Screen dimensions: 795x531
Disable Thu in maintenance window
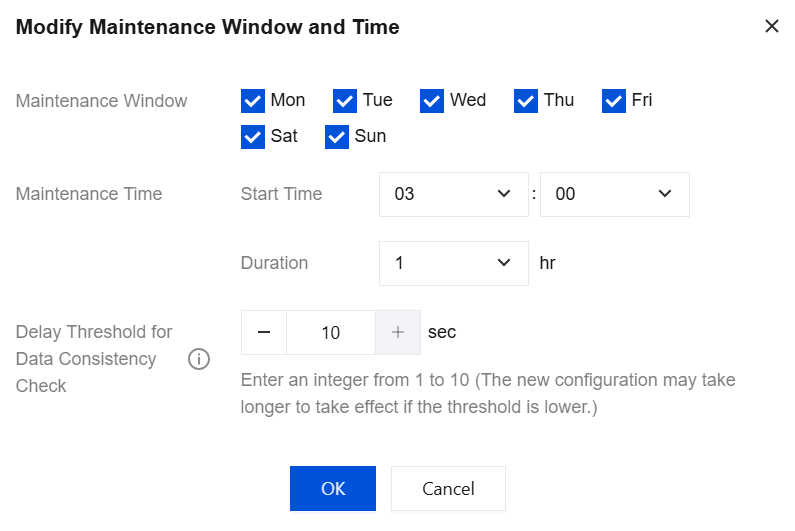click(x=526, y=100)
